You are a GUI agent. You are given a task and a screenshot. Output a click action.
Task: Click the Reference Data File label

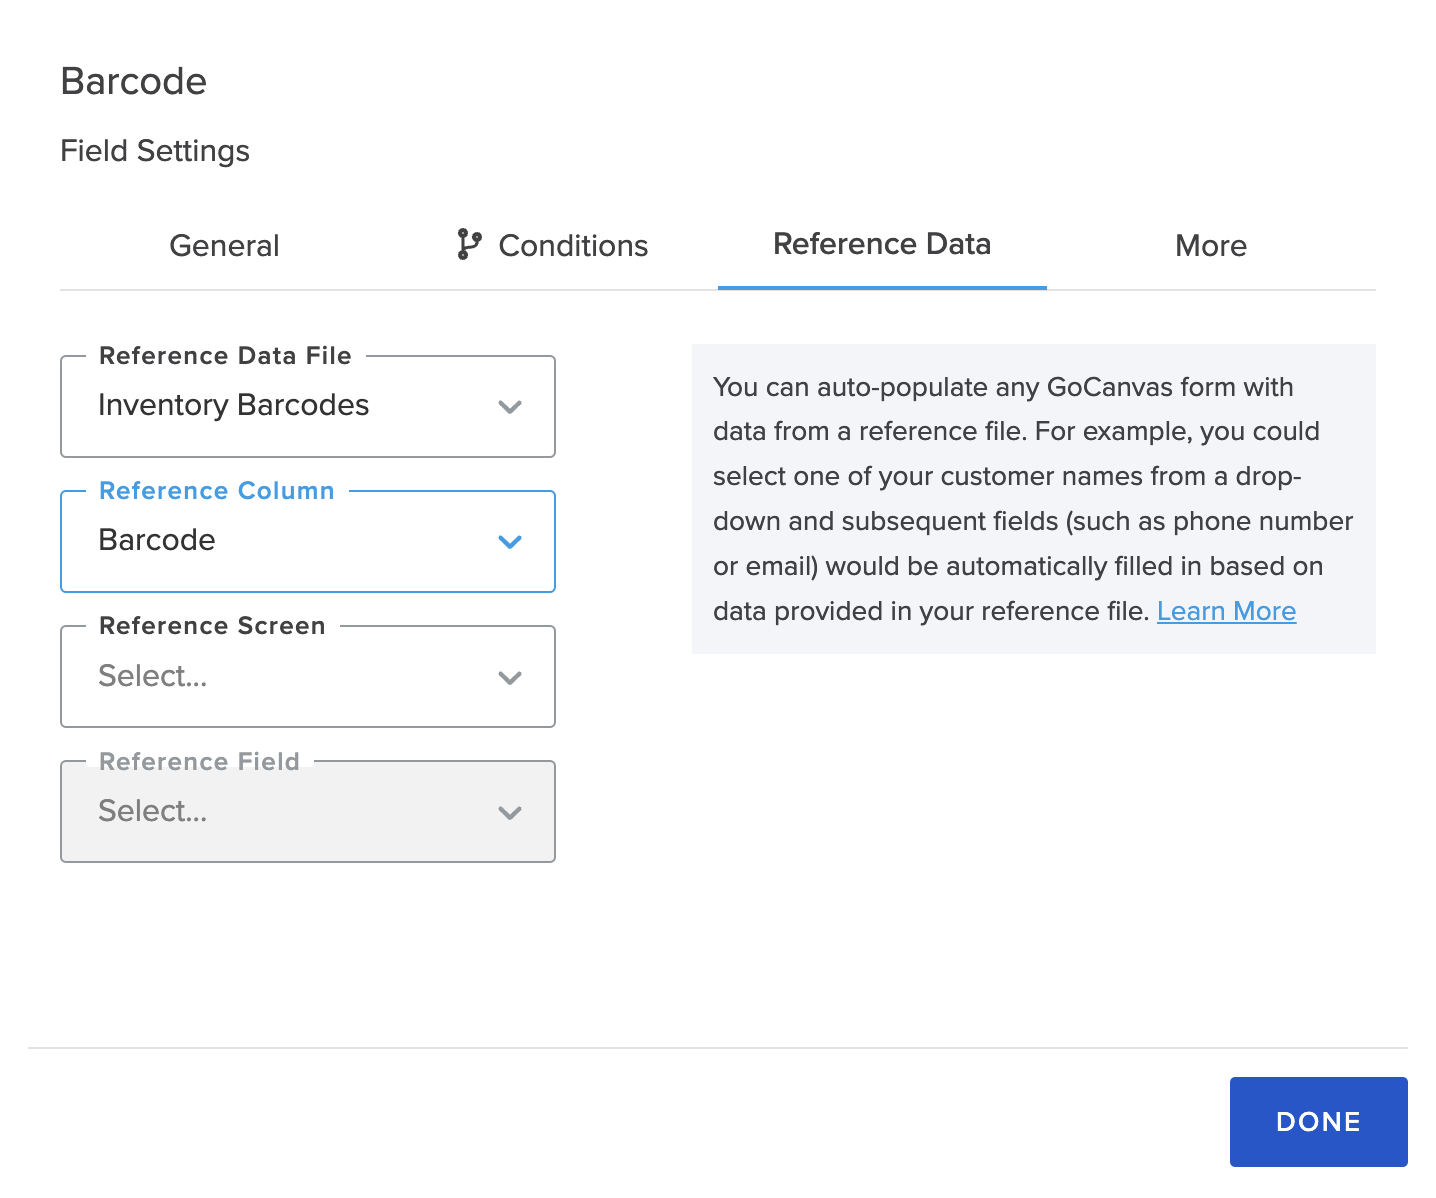point(224,356)
